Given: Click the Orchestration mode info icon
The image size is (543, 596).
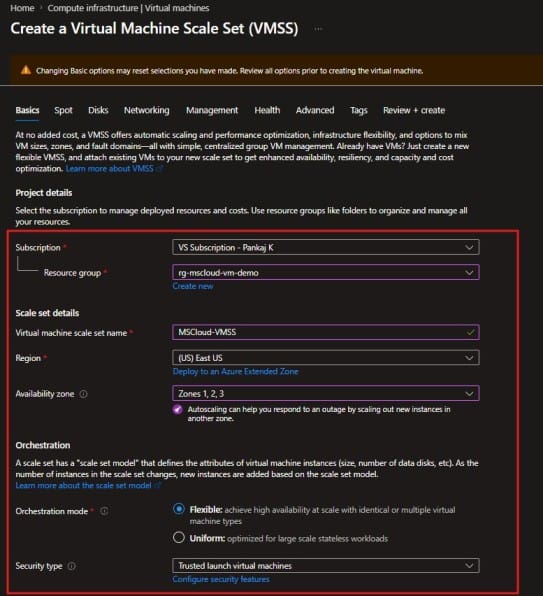Looking at the screenshot, I should tap(104, 511).
